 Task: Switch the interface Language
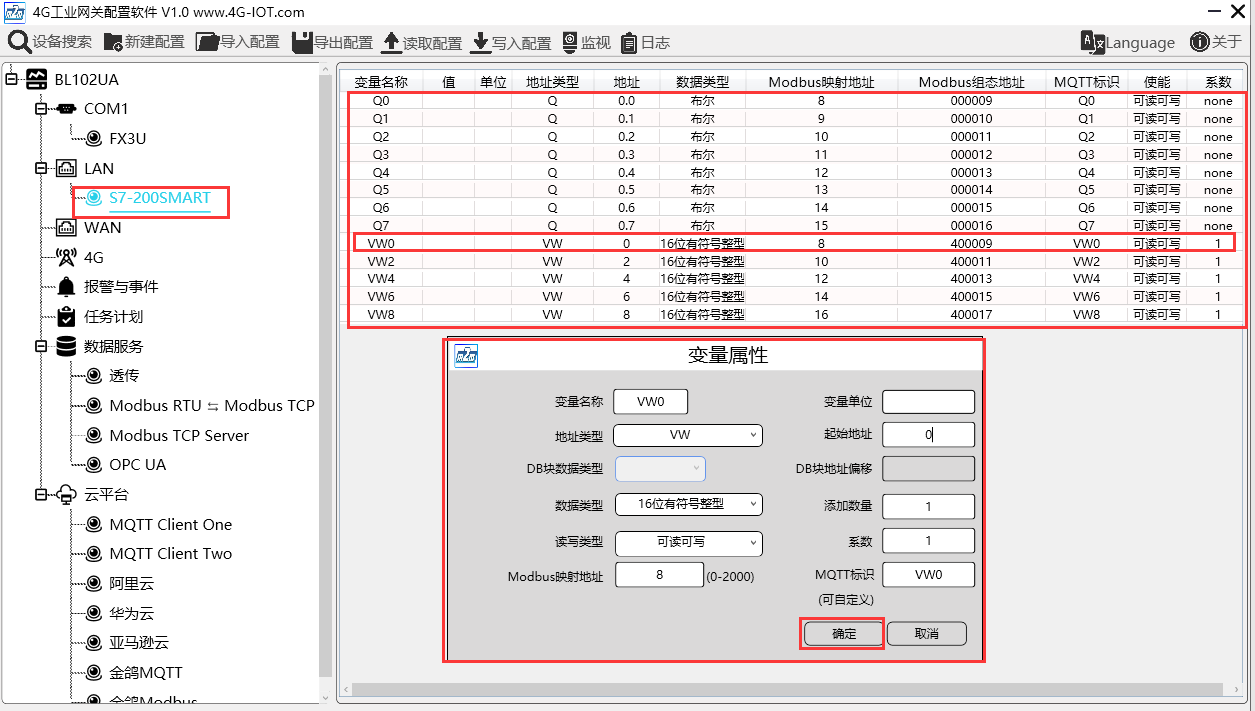coord(1128,42)
